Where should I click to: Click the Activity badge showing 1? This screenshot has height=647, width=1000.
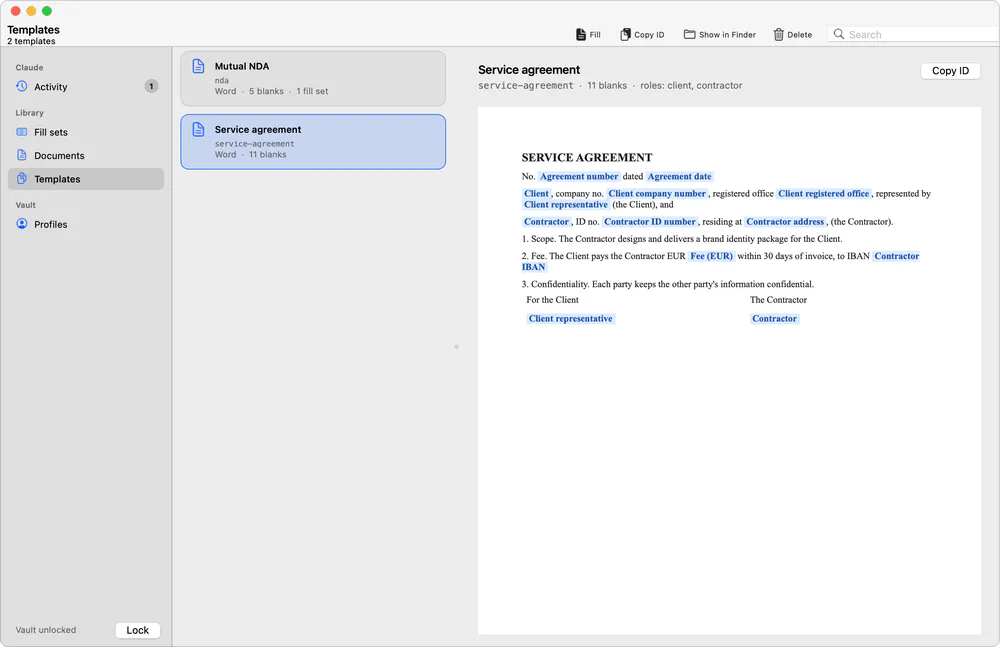(151, 86)
